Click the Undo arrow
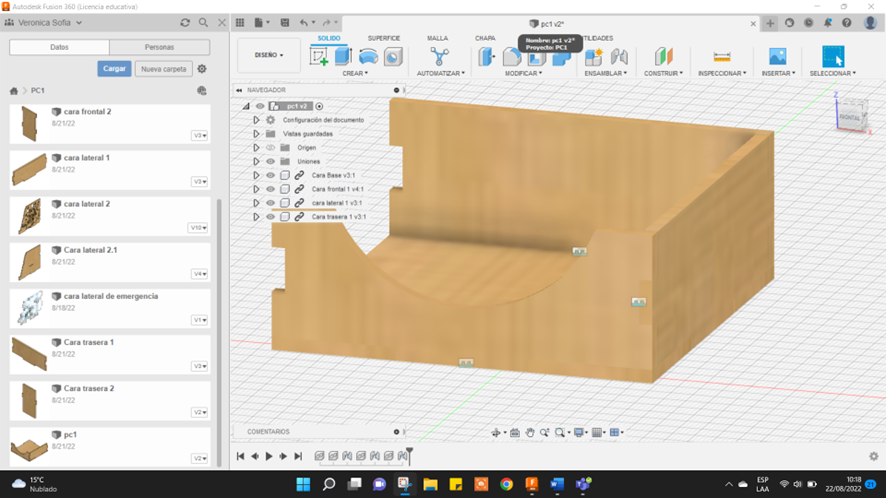This screenshot has width=886, height=498. (304, 23)
